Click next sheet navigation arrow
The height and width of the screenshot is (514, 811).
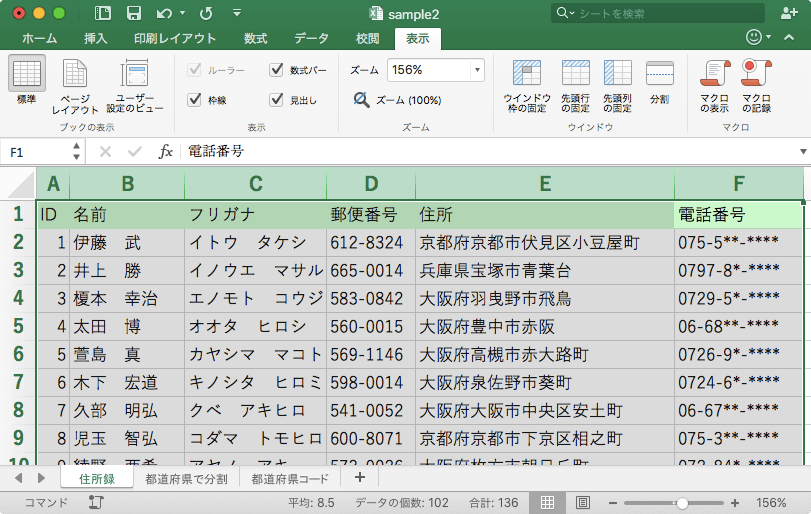[41, 478]
